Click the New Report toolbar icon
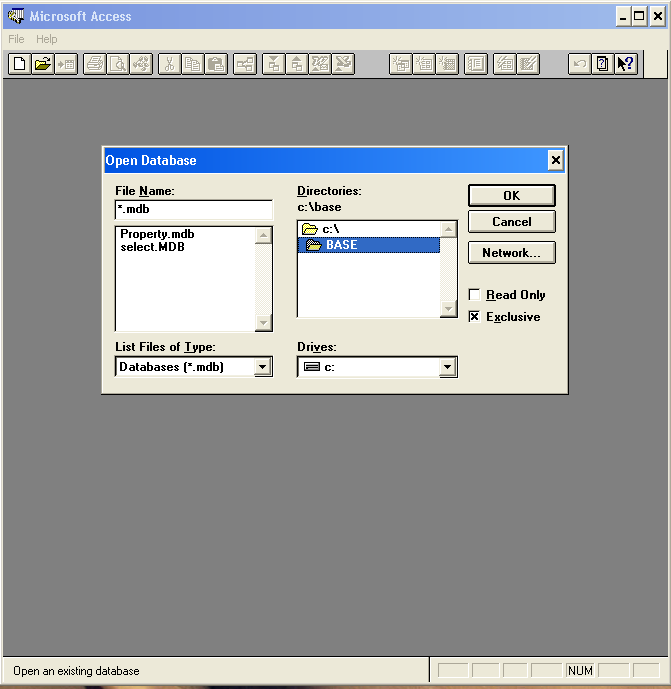Viewport: 671px width, 689px height. [447, 64]
